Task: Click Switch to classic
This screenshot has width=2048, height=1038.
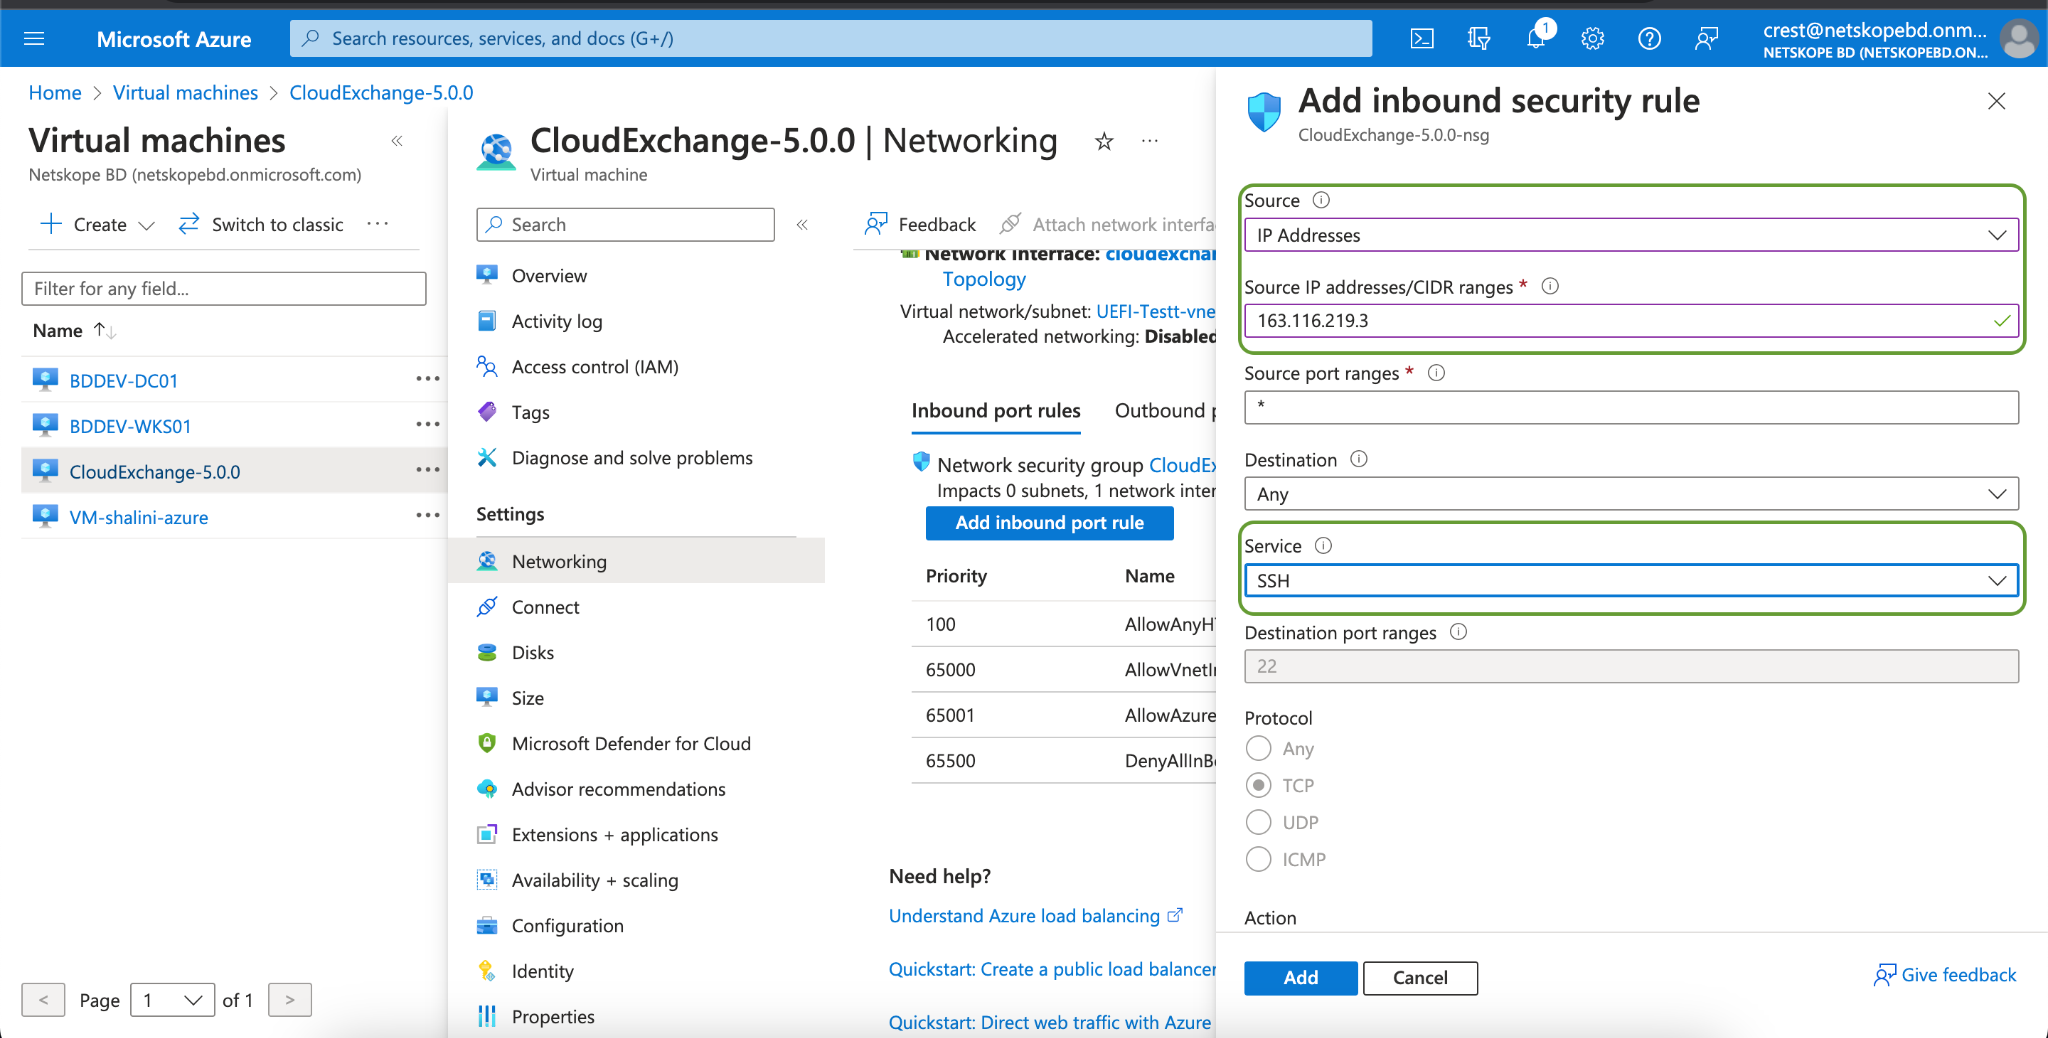Action: (x=261, y=224)
